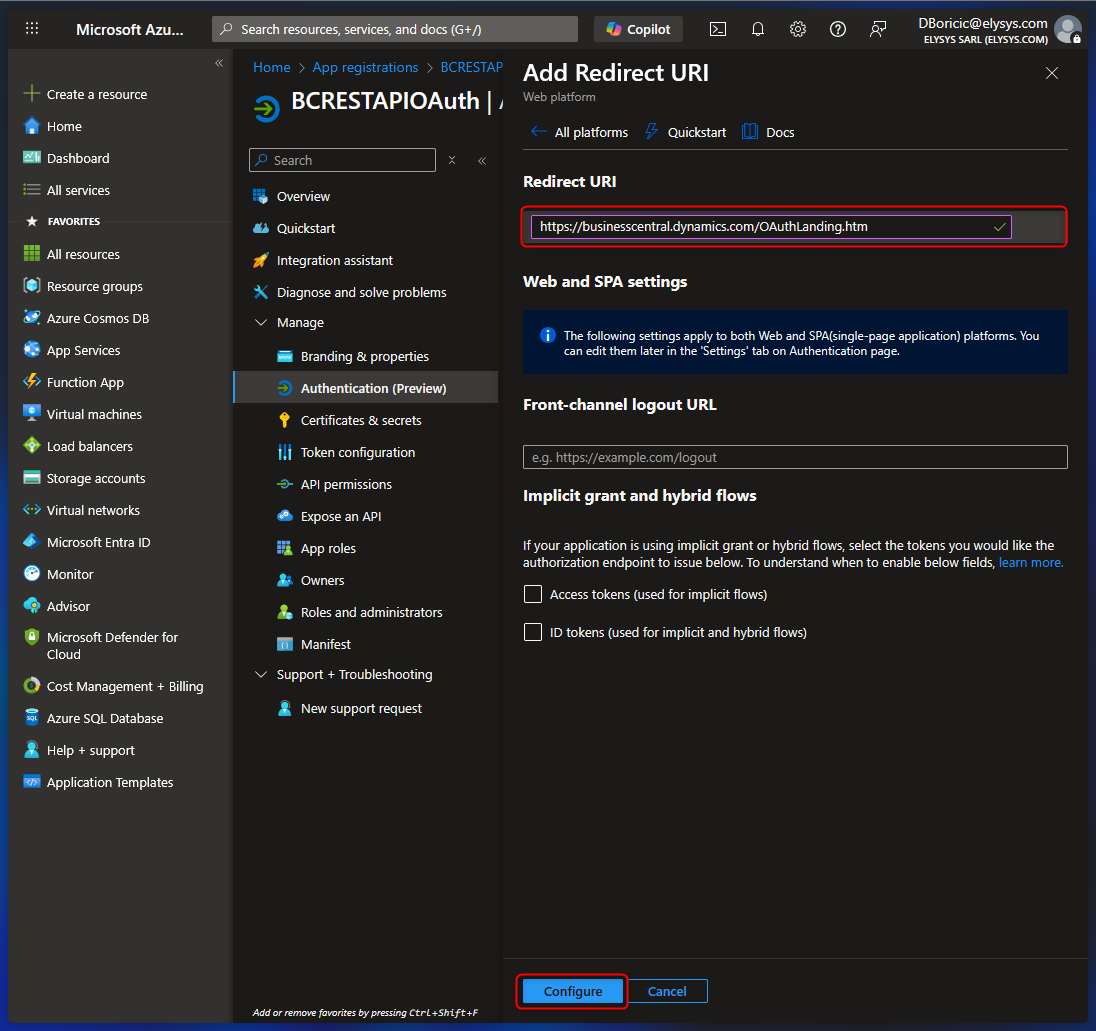Open the Feedback icon in header
Image resolution: width=1096 pixels, height=1031 pixels.
click(x=878, y=29)
